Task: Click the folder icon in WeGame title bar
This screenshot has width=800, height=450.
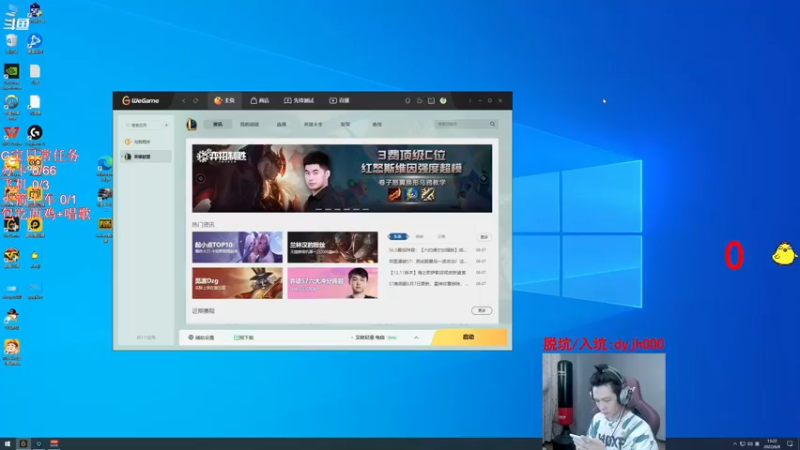Action: (419, 101)
